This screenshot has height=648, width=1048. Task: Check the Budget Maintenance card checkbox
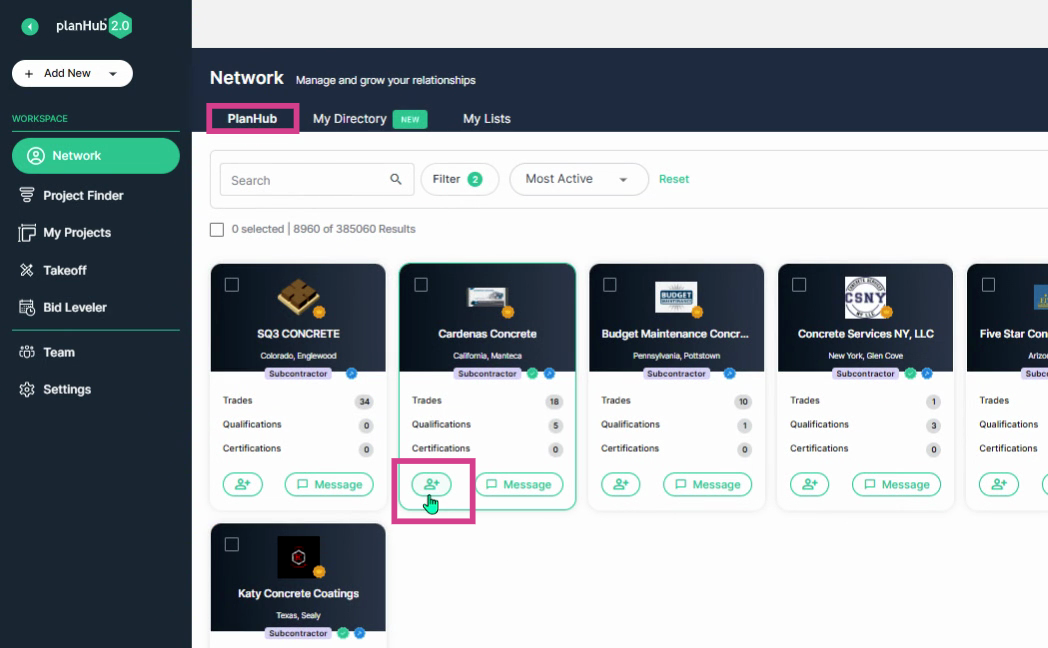610,285
